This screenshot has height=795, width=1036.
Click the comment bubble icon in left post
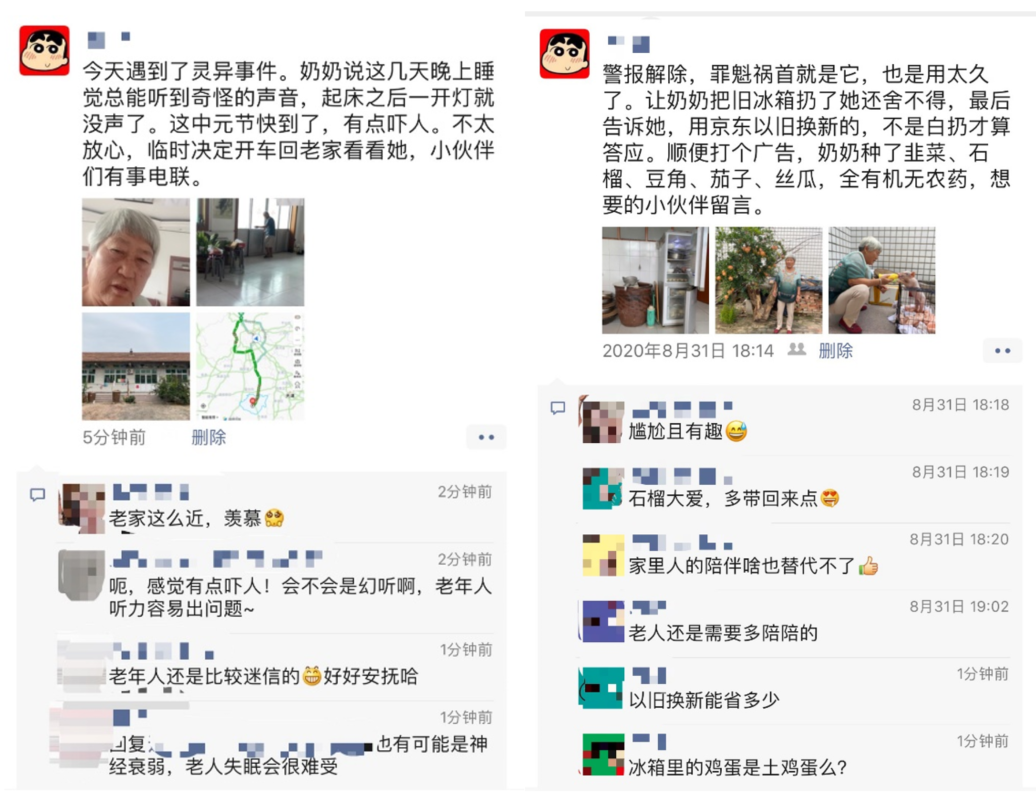(x=38, y=494)
